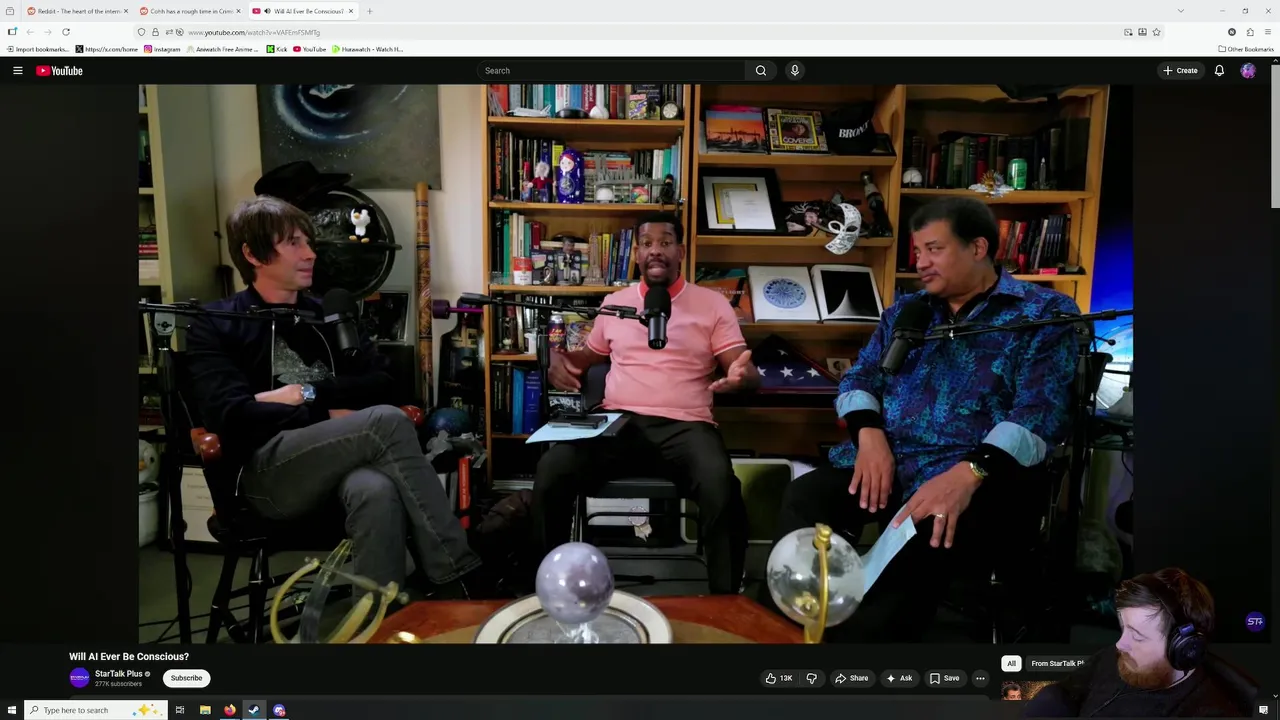Click the page vertical scrollbar thumb
Viewport: 1280px width, 720px height.
(x=1275, y=135)
